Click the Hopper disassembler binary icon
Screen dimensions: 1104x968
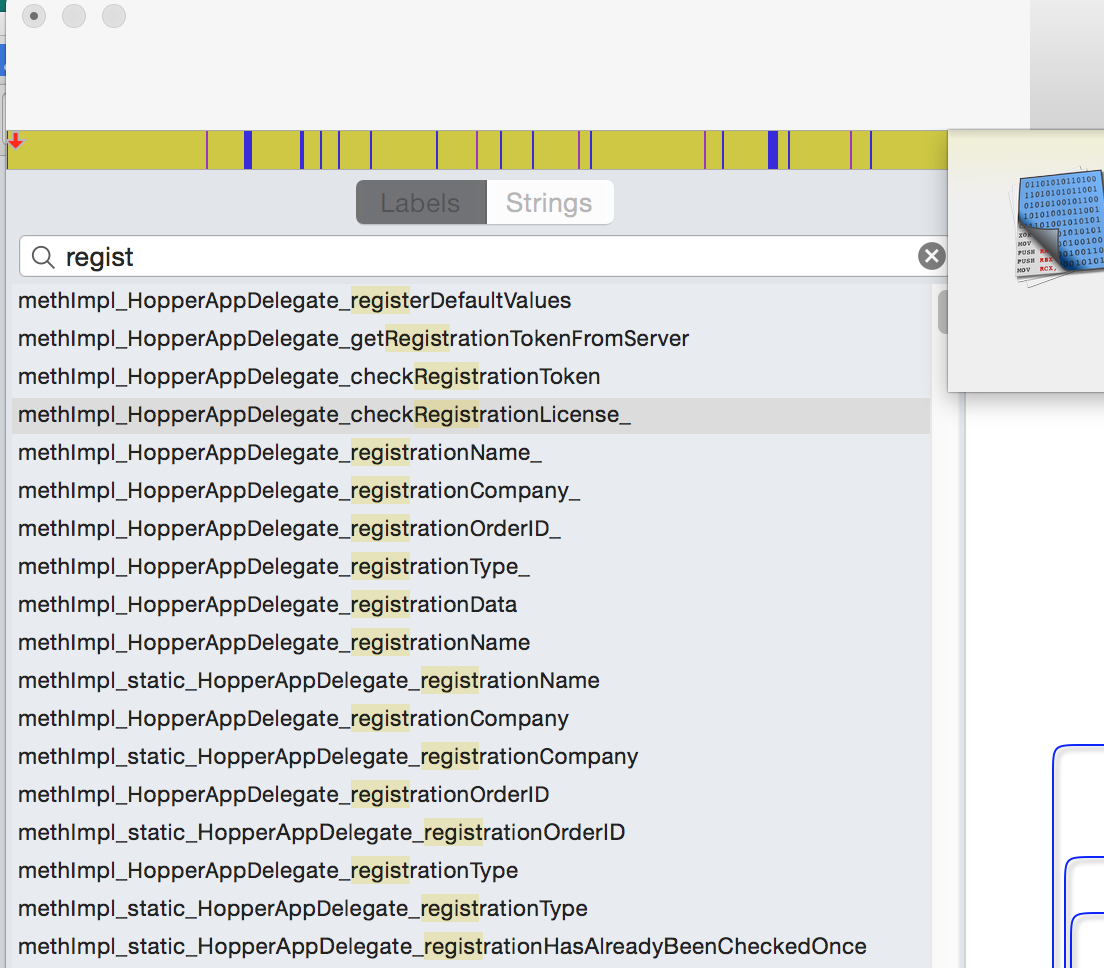[x=1059, y=228]
